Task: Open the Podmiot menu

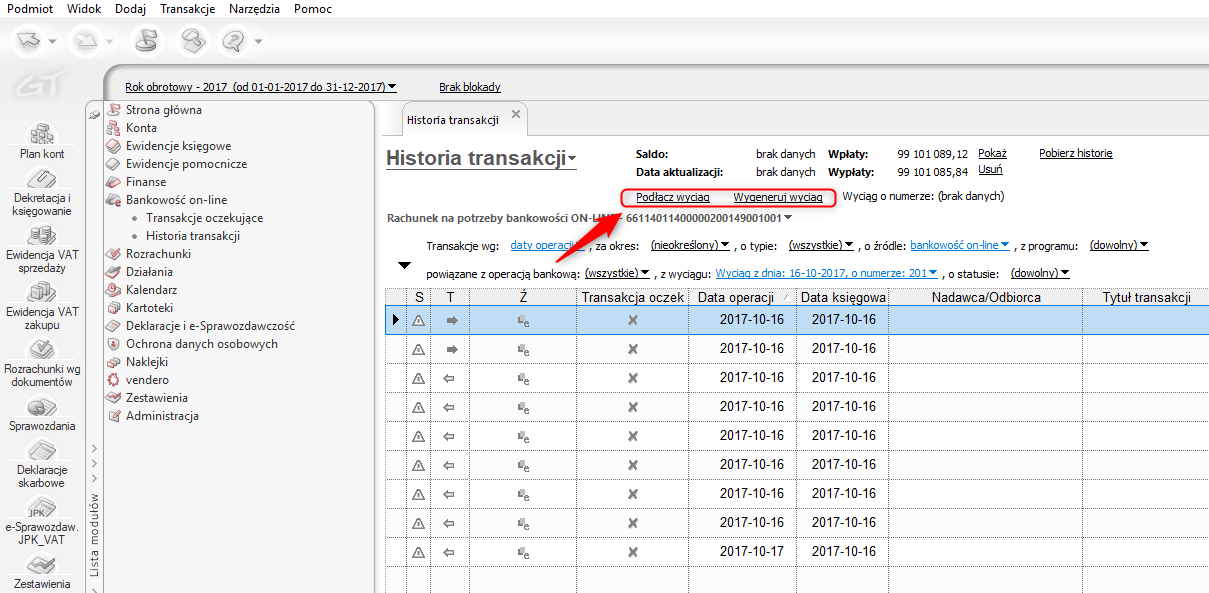Action: click(29, 9)
